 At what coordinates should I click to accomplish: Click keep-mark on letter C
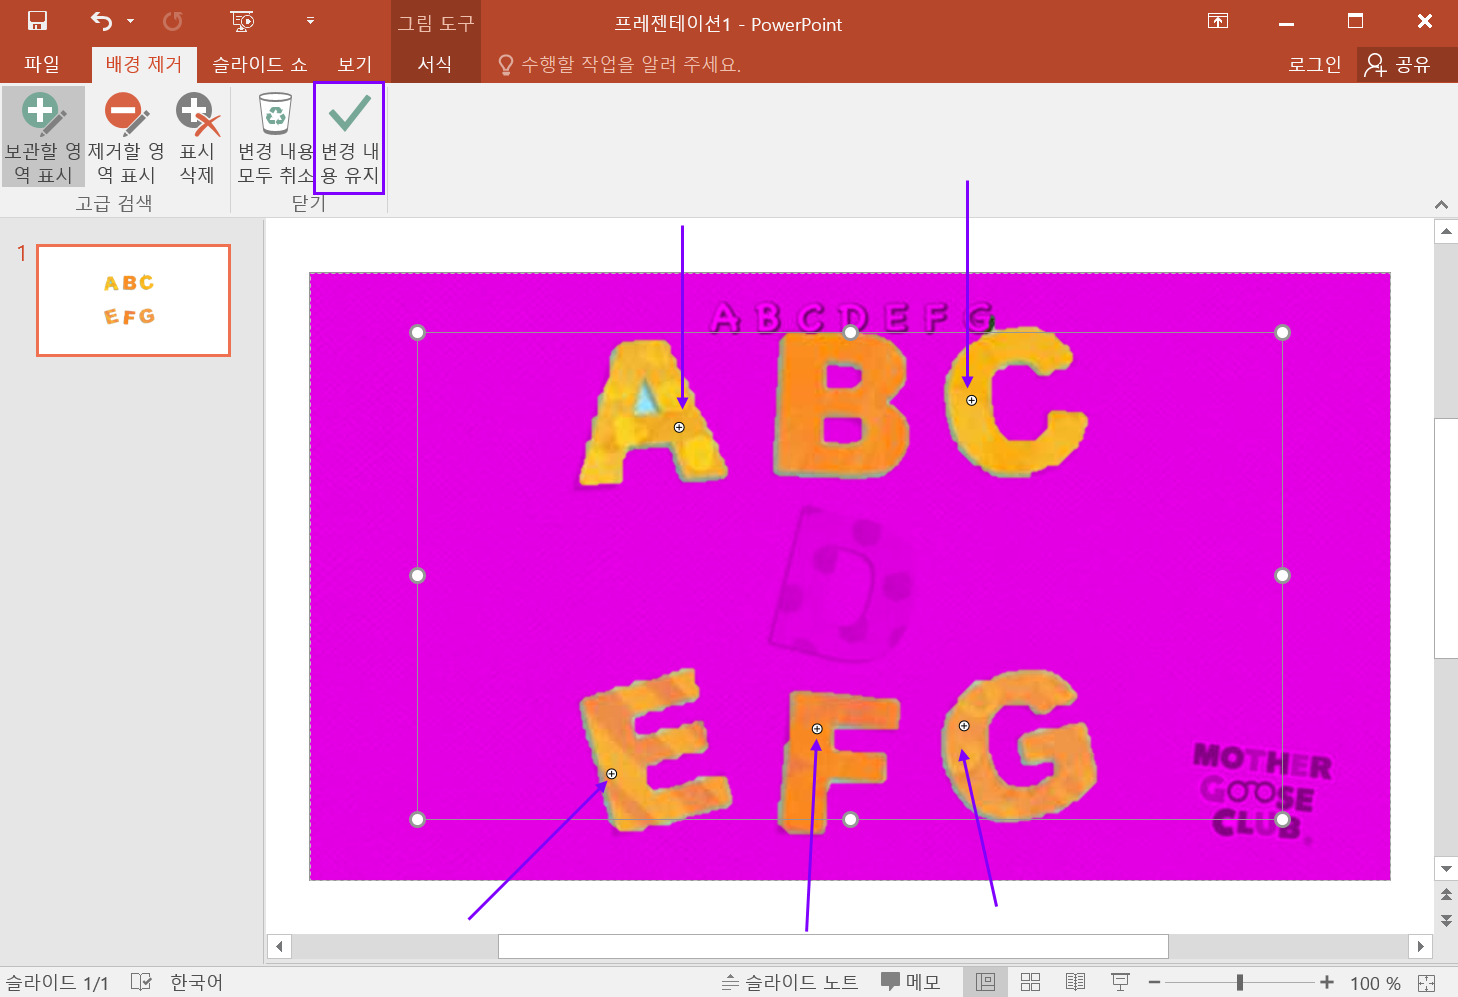click(971, 400)
